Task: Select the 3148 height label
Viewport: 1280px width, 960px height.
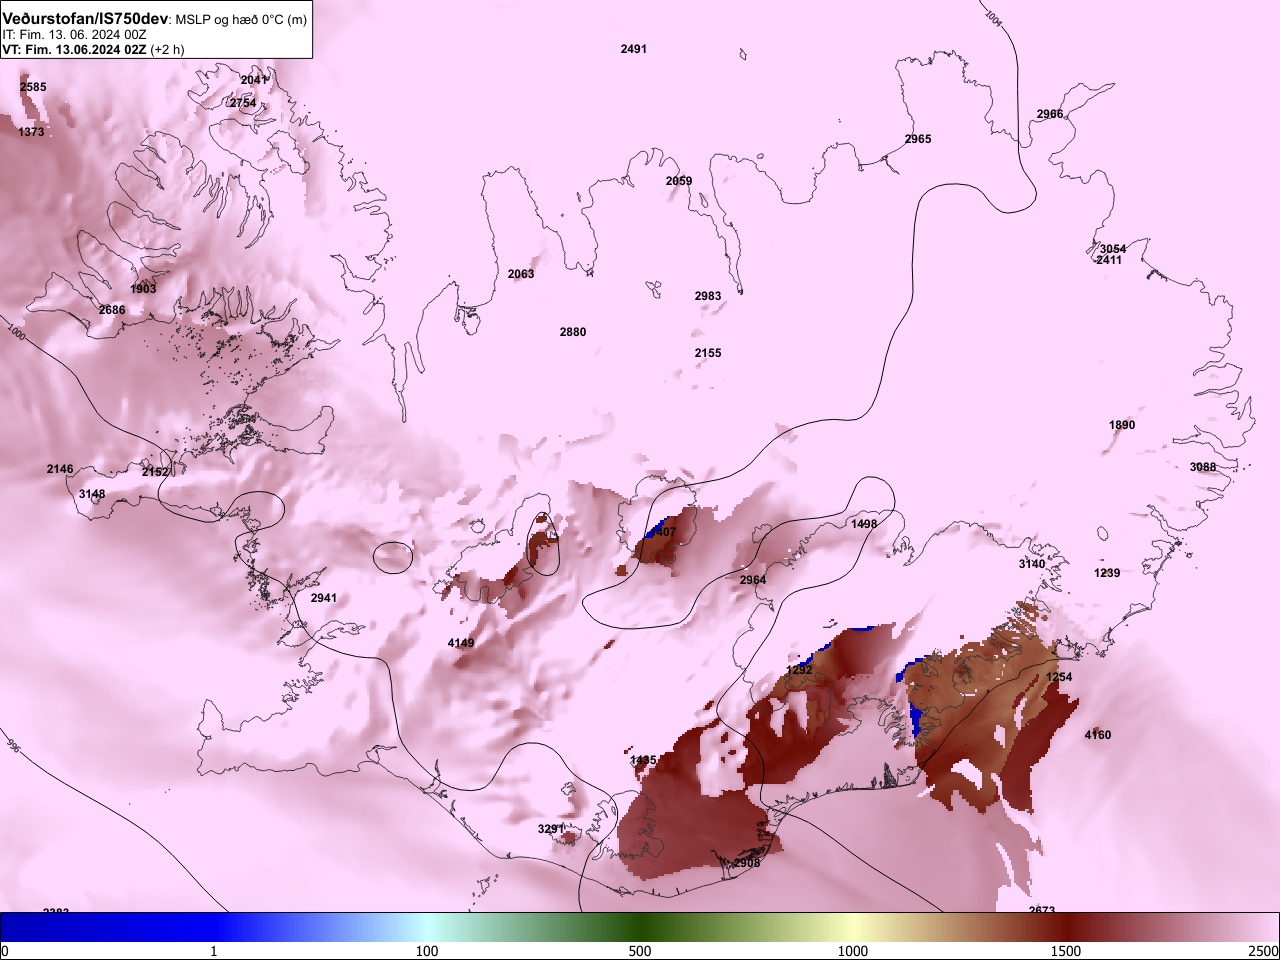Action: click(x=92, y=494)
